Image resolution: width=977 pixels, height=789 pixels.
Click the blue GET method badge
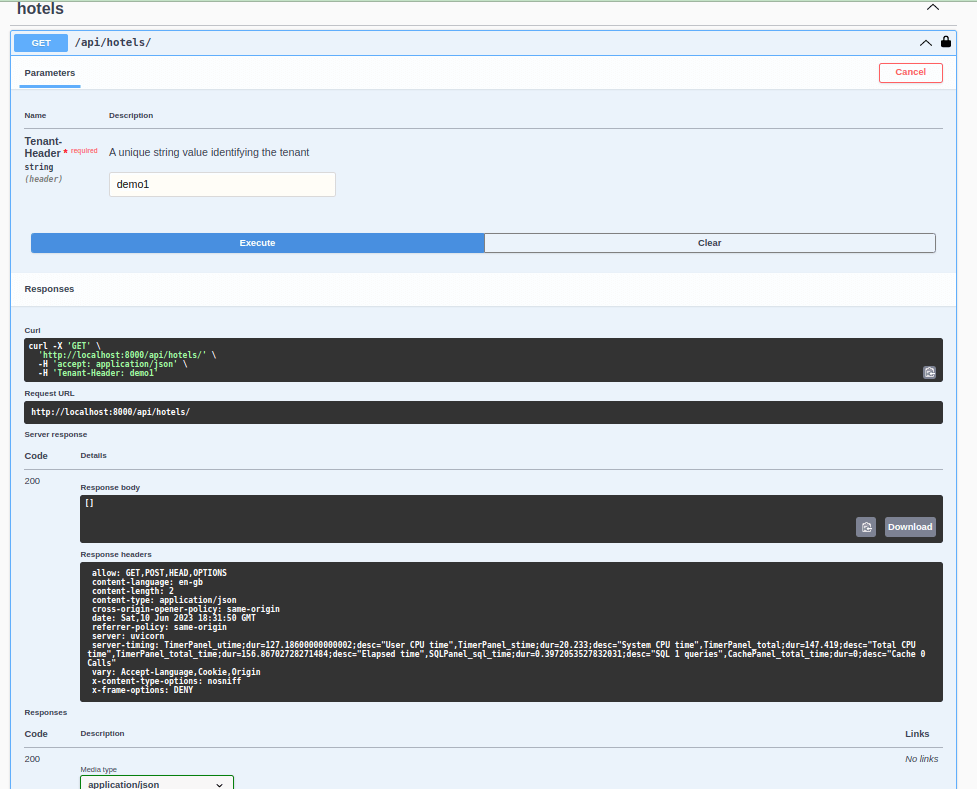pos(40,42)
